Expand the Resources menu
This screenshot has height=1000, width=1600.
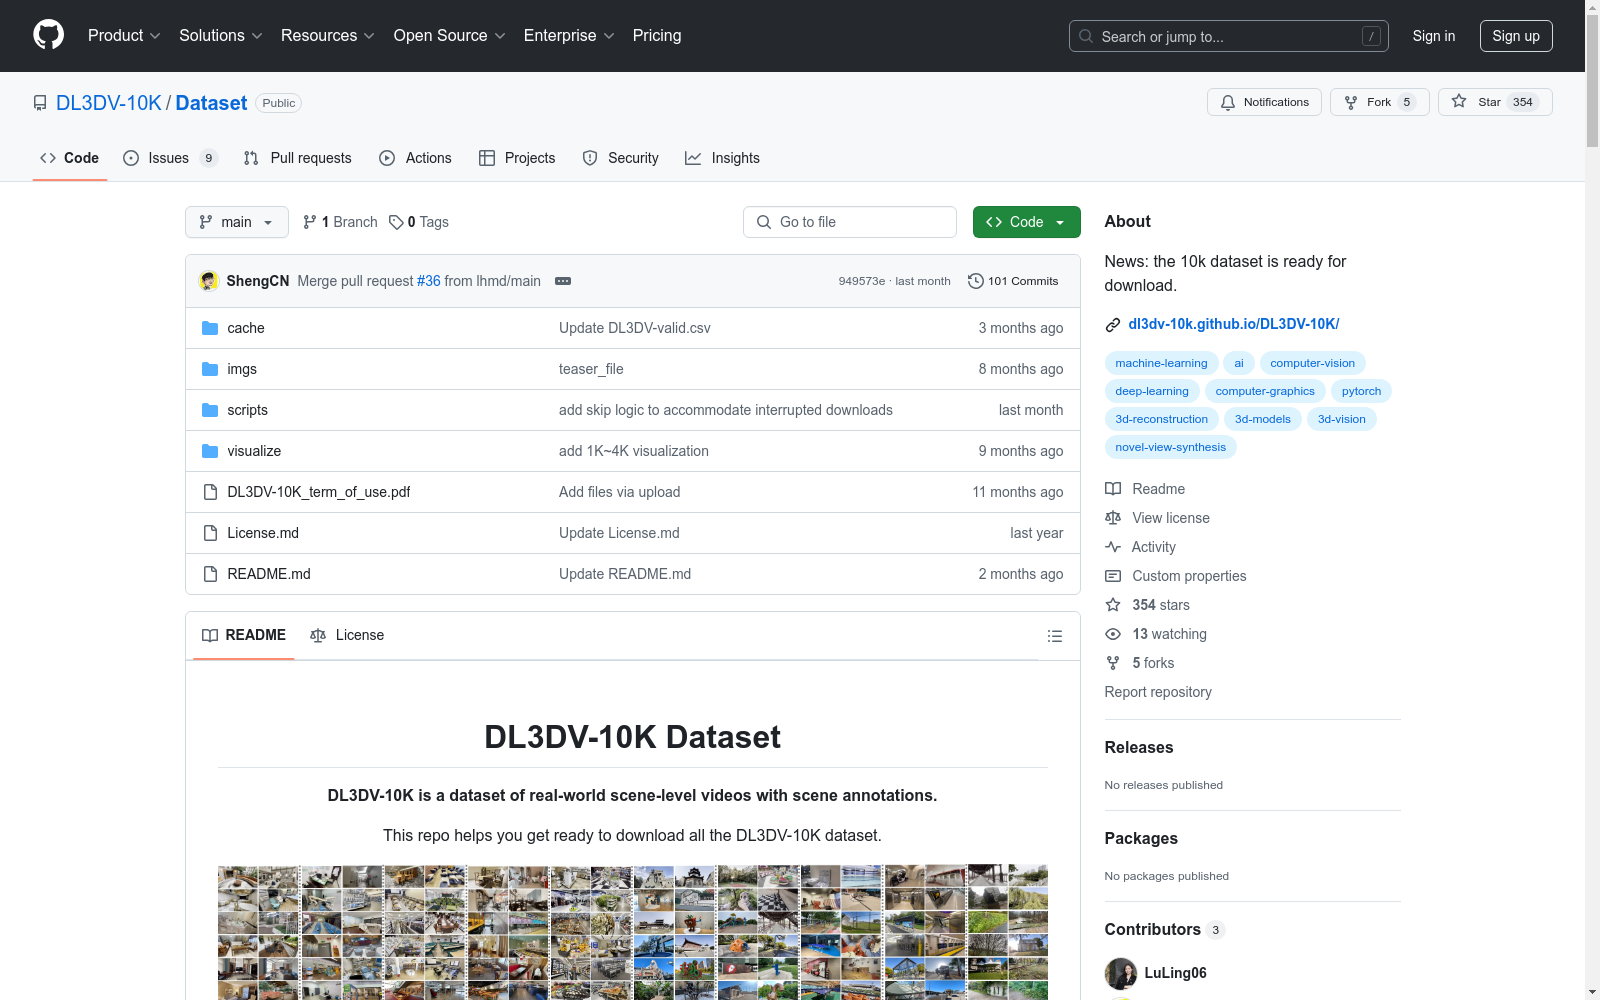pos(326,35)
